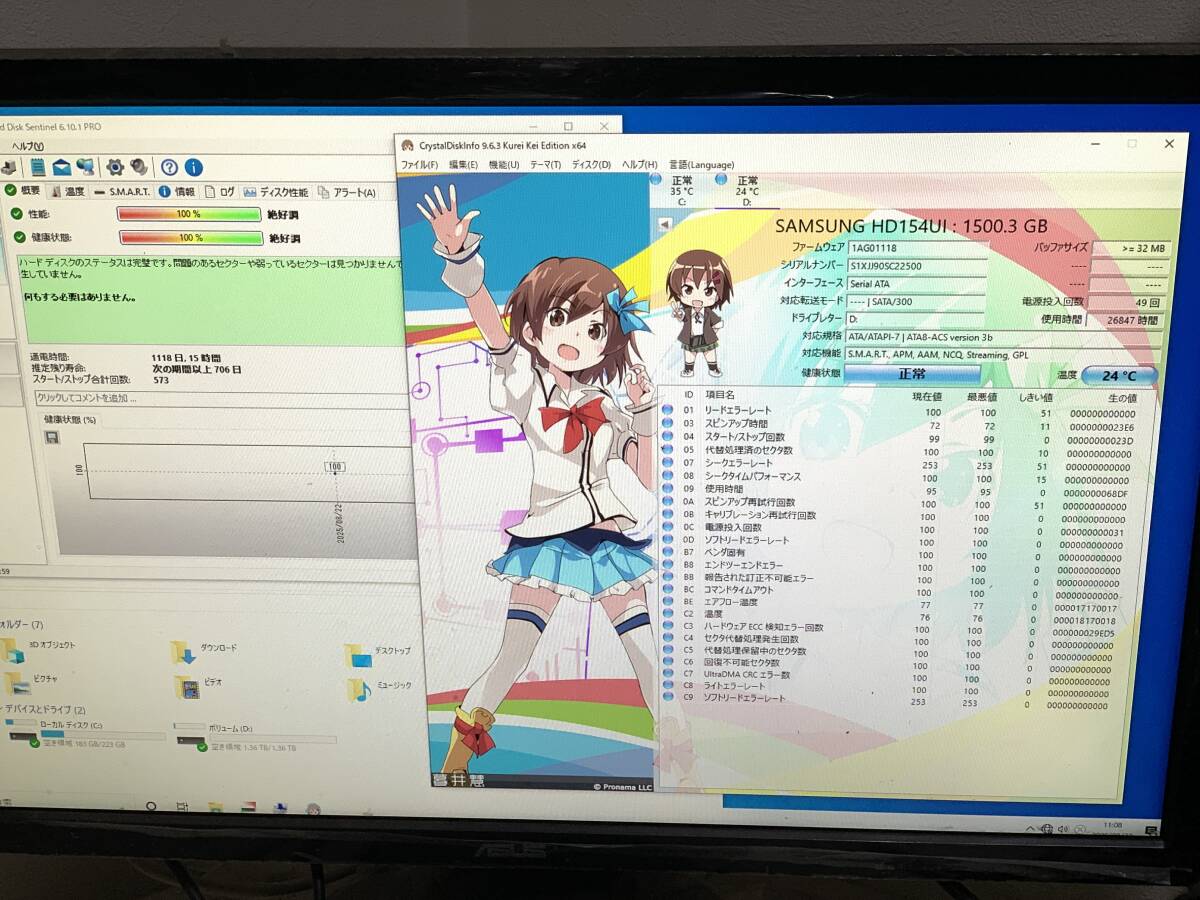The width and height of the screenshot is (1200, 900).
Task: Click the envelope e-mail icon in Hard Disk Sentinel
Action: (61, 167)
